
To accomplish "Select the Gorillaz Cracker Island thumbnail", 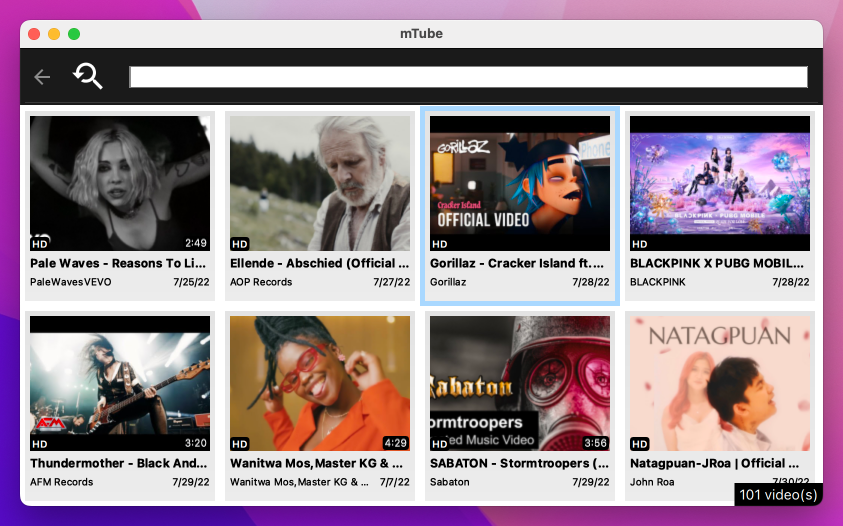I will 520,183.
